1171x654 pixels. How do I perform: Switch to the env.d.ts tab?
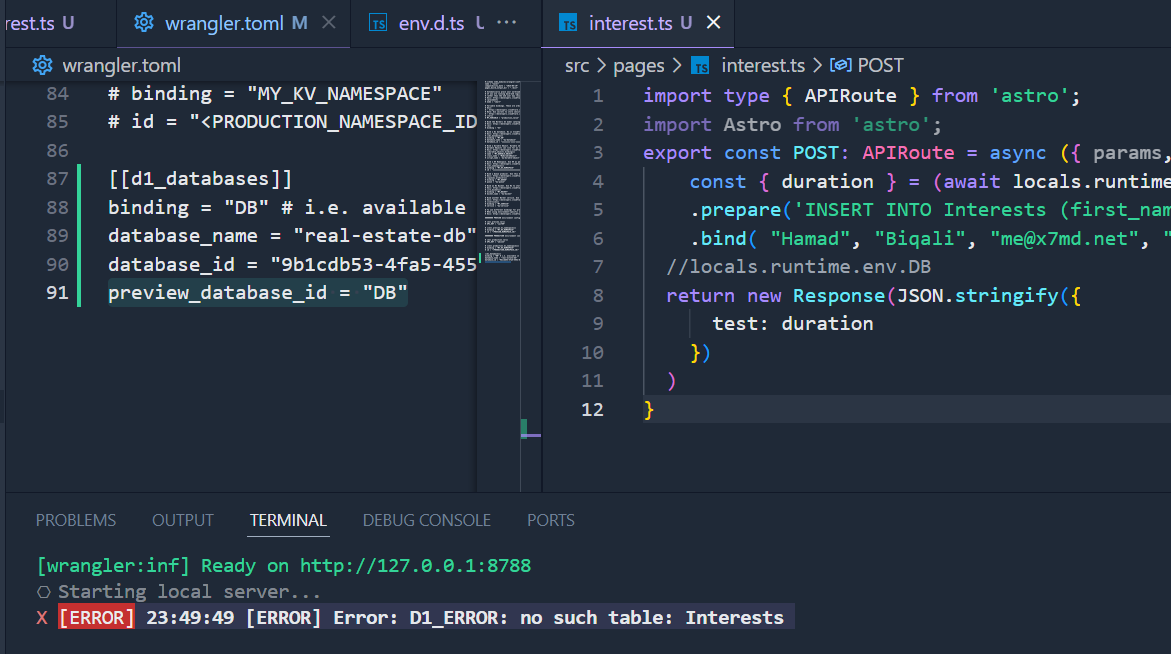[431, 23]
